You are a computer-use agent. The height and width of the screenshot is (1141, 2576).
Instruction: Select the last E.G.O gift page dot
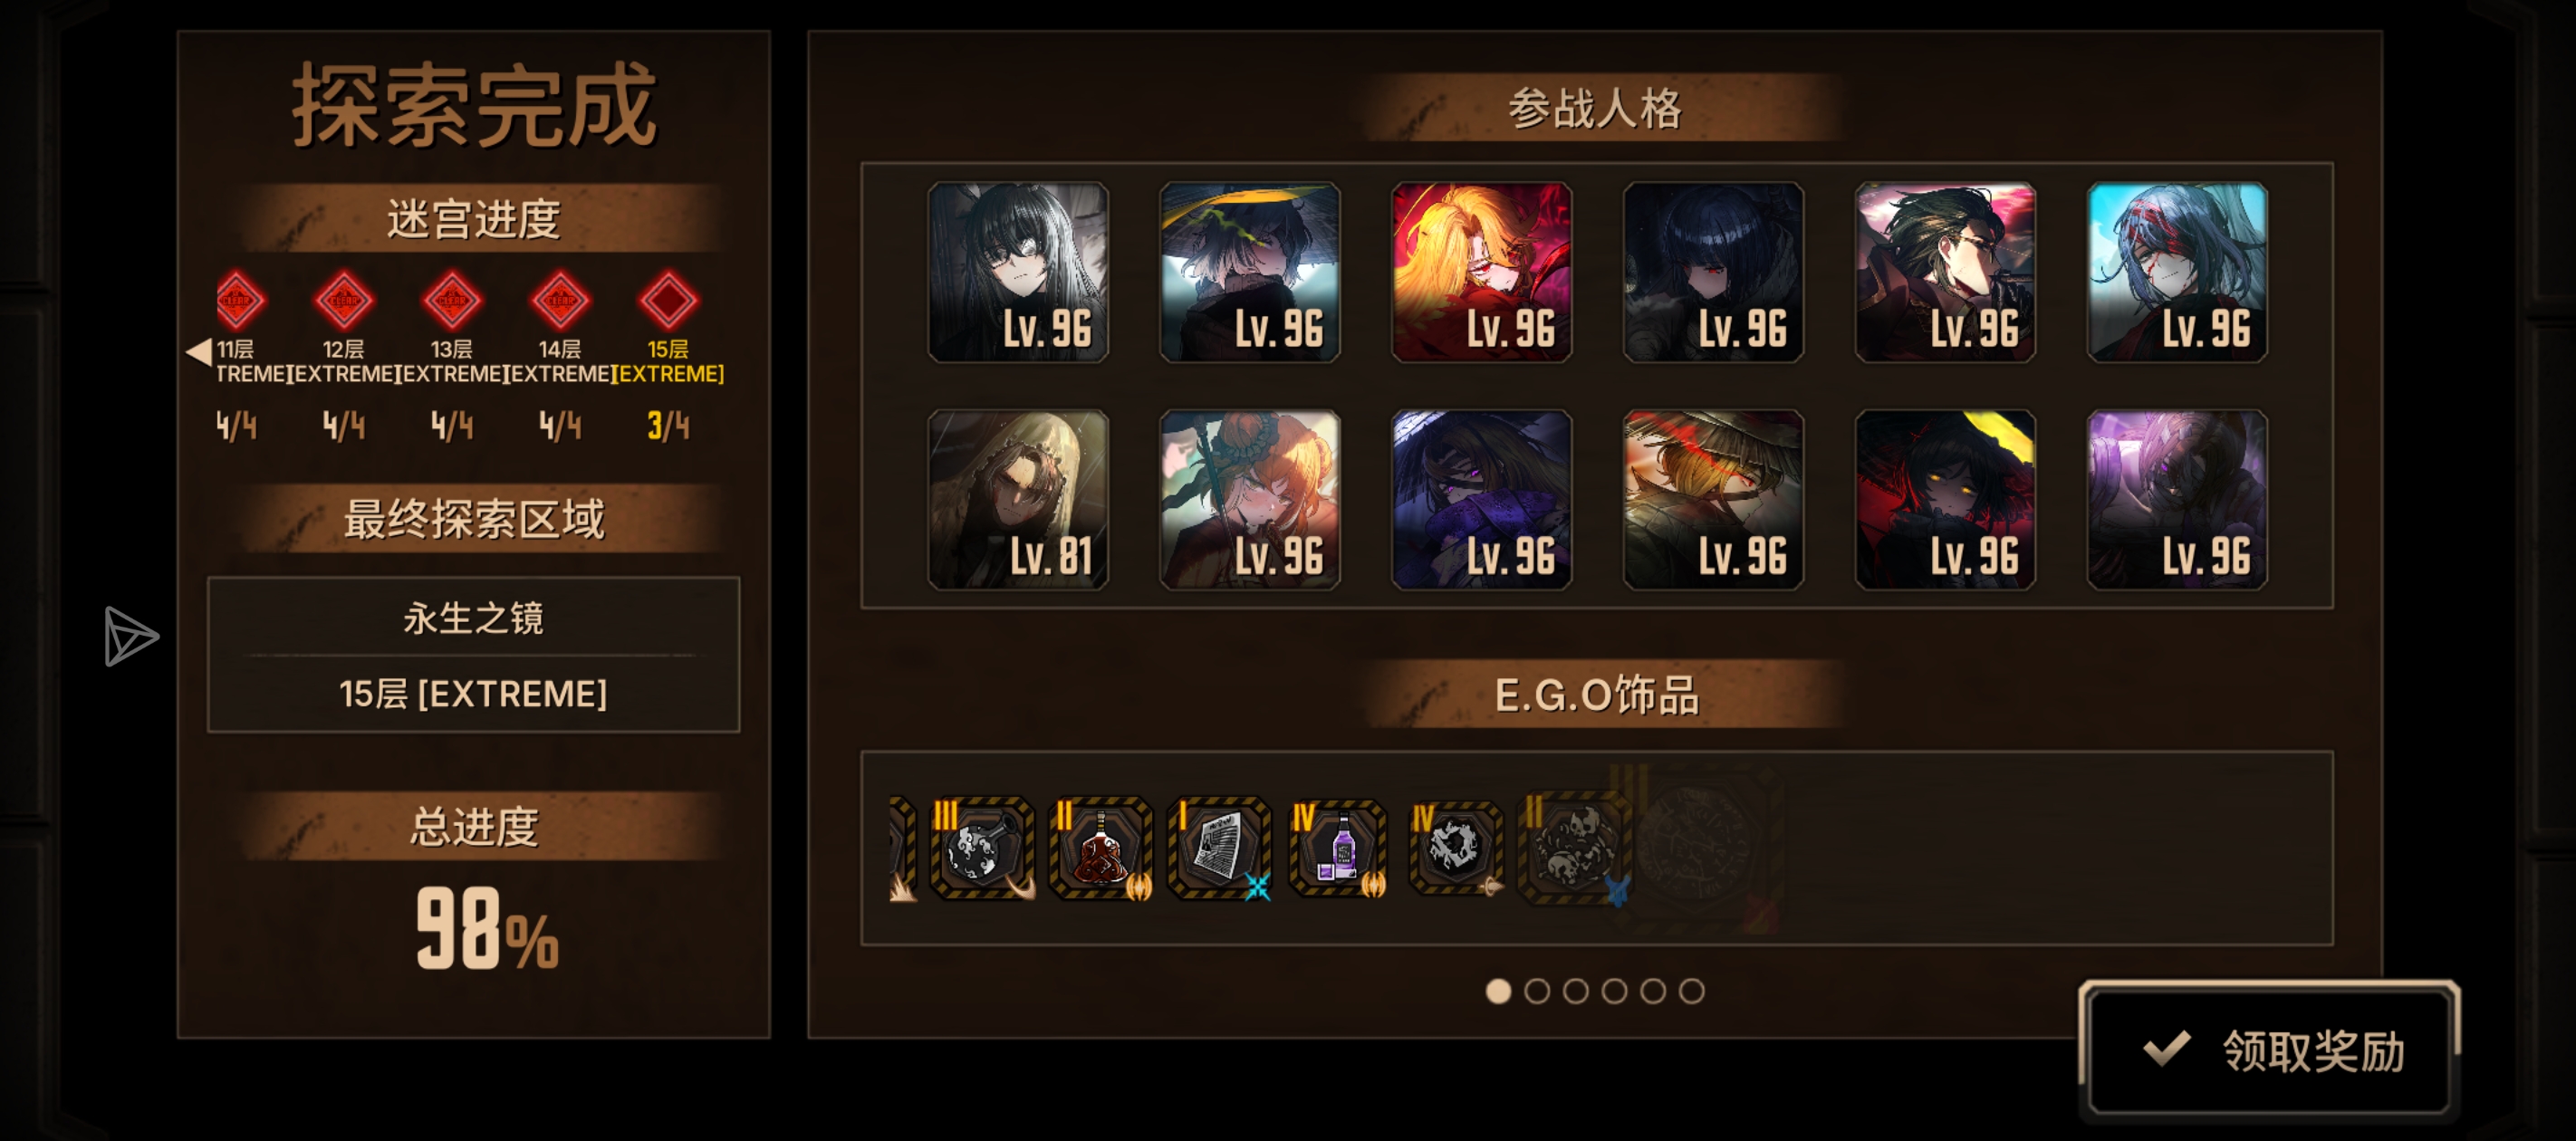pos(1692,991)
